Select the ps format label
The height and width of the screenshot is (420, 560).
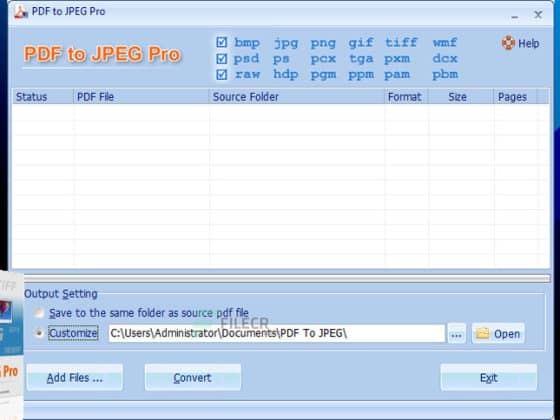click(x=281, y=59)
